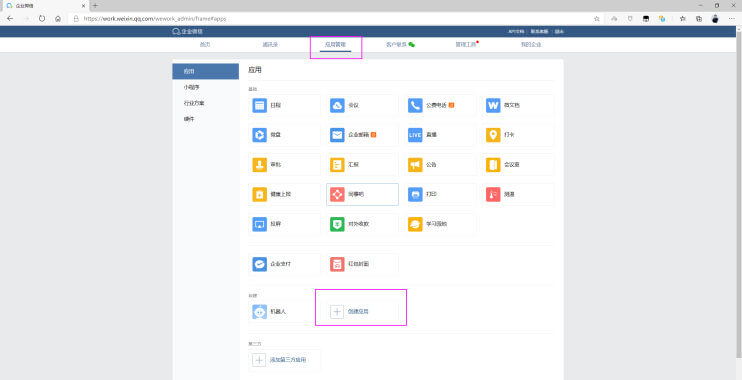Open the 打卡 location pin icon

pyautogui.click(x=493, y=135)
